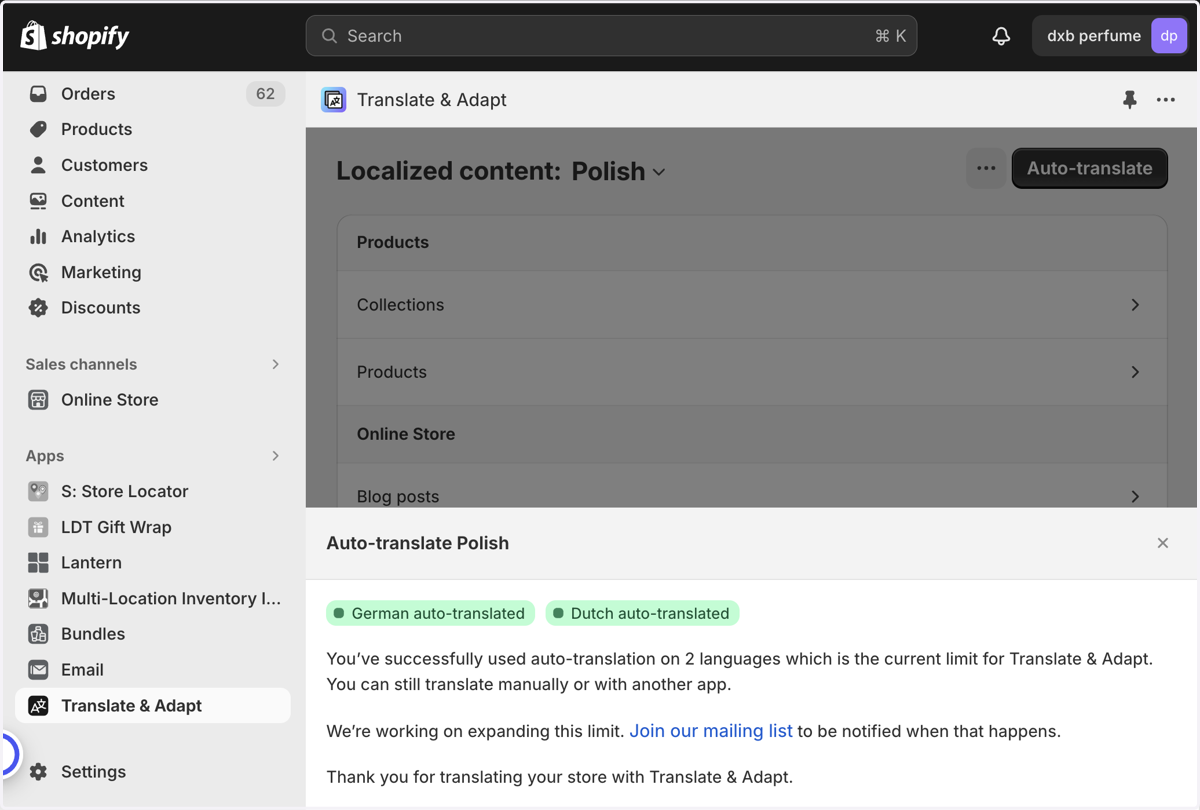Click the LDT Gift Wrap app icon

coord(38,527)
